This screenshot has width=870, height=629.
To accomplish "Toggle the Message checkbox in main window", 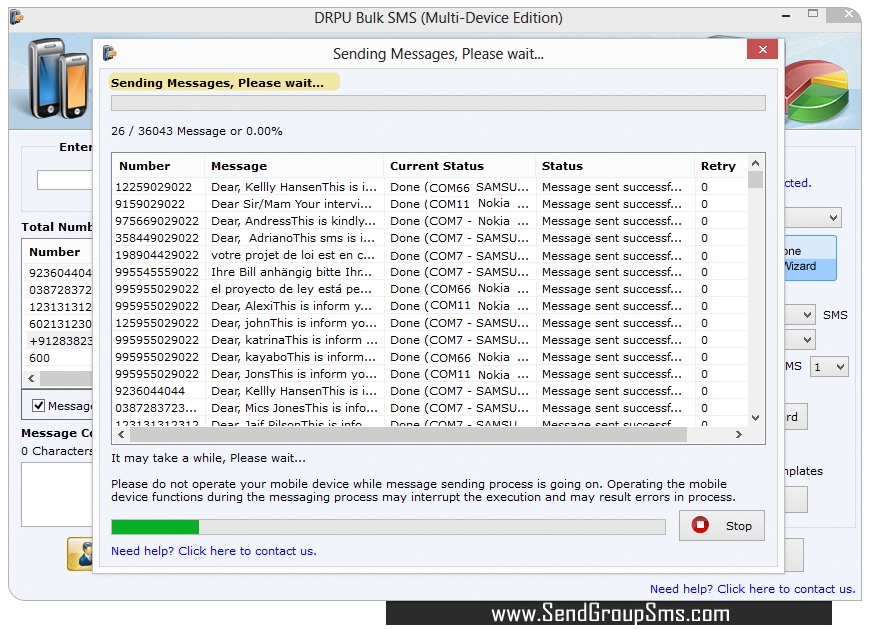I will (38, 405).
